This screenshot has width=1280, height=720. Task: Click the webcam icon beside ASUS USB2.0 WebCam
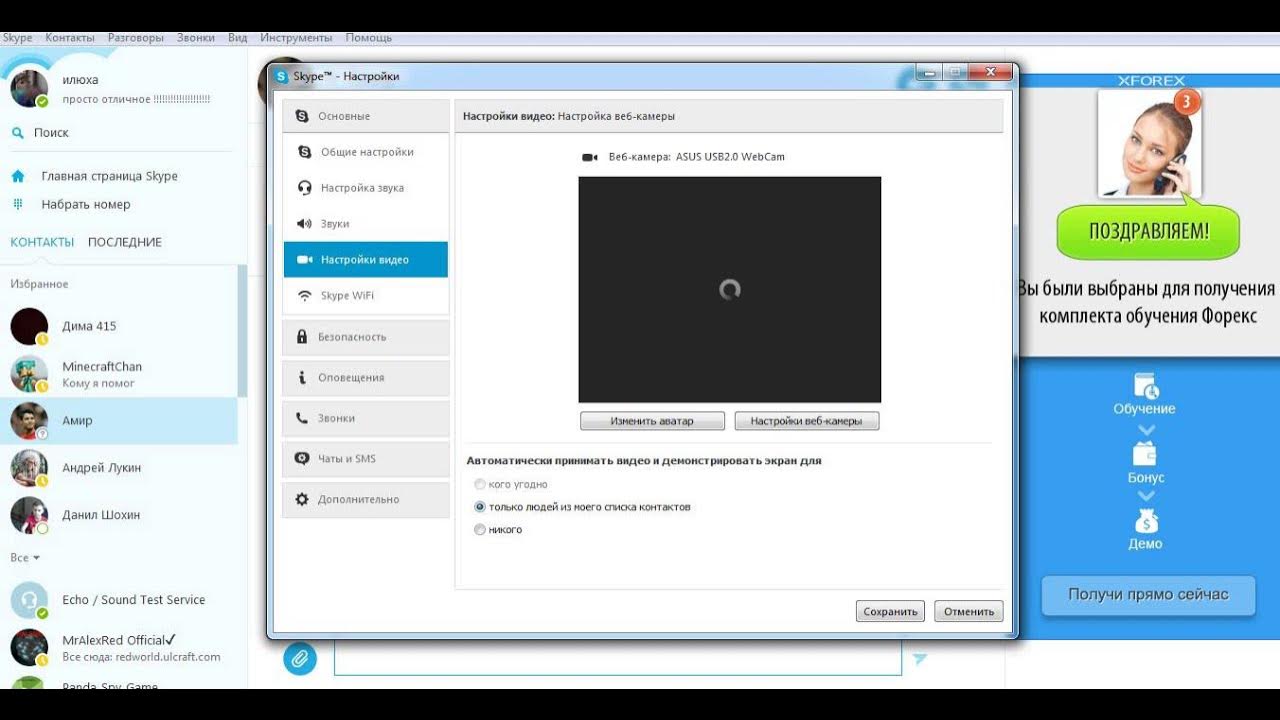coord(590,157)
